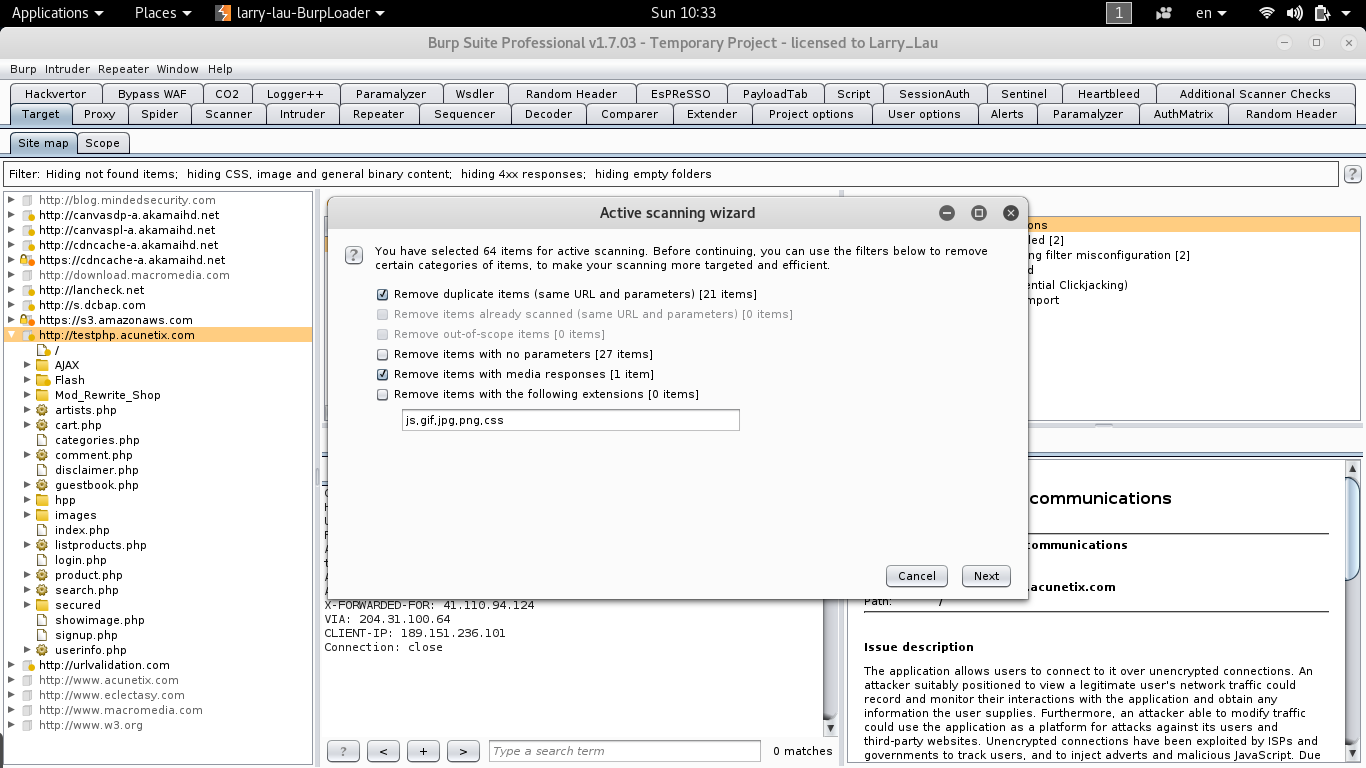Click Next in the scanning wizard
This screenshot has height=768, width=1366.
pyautogui.click(x=987, y=576)
